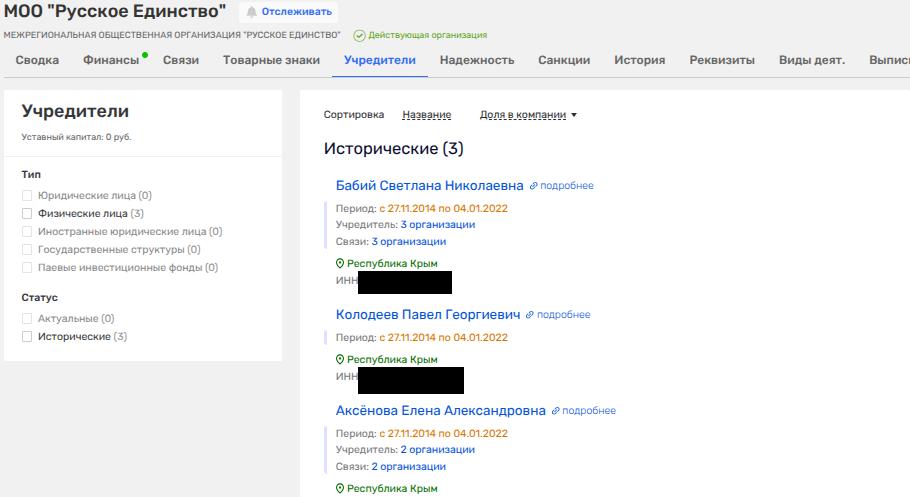
Task: Open Бабий Светлана Николаевна profile link
Action: [x=429, y=186]
